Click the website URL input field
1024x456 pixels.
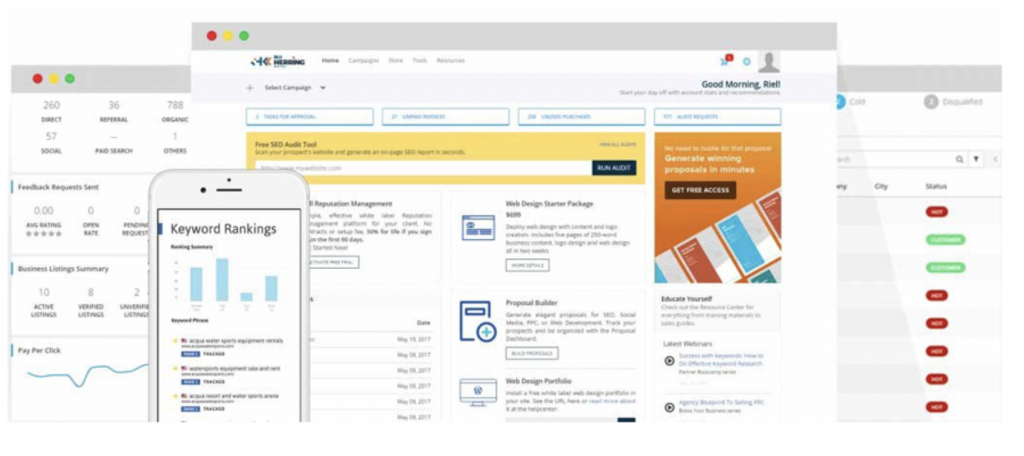pos(422,168)
